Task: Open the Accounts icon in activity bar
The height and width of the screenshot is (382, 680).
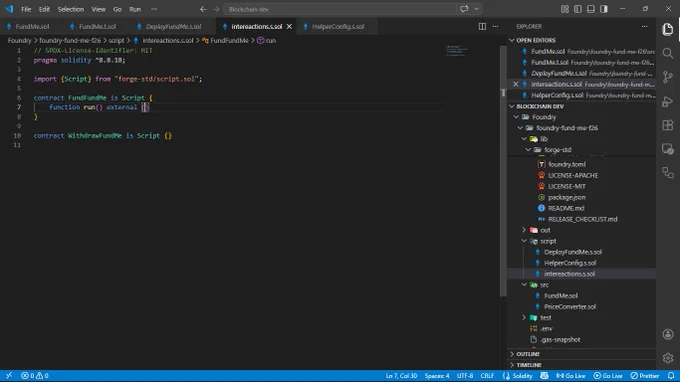Action: [x=668, y=334]
